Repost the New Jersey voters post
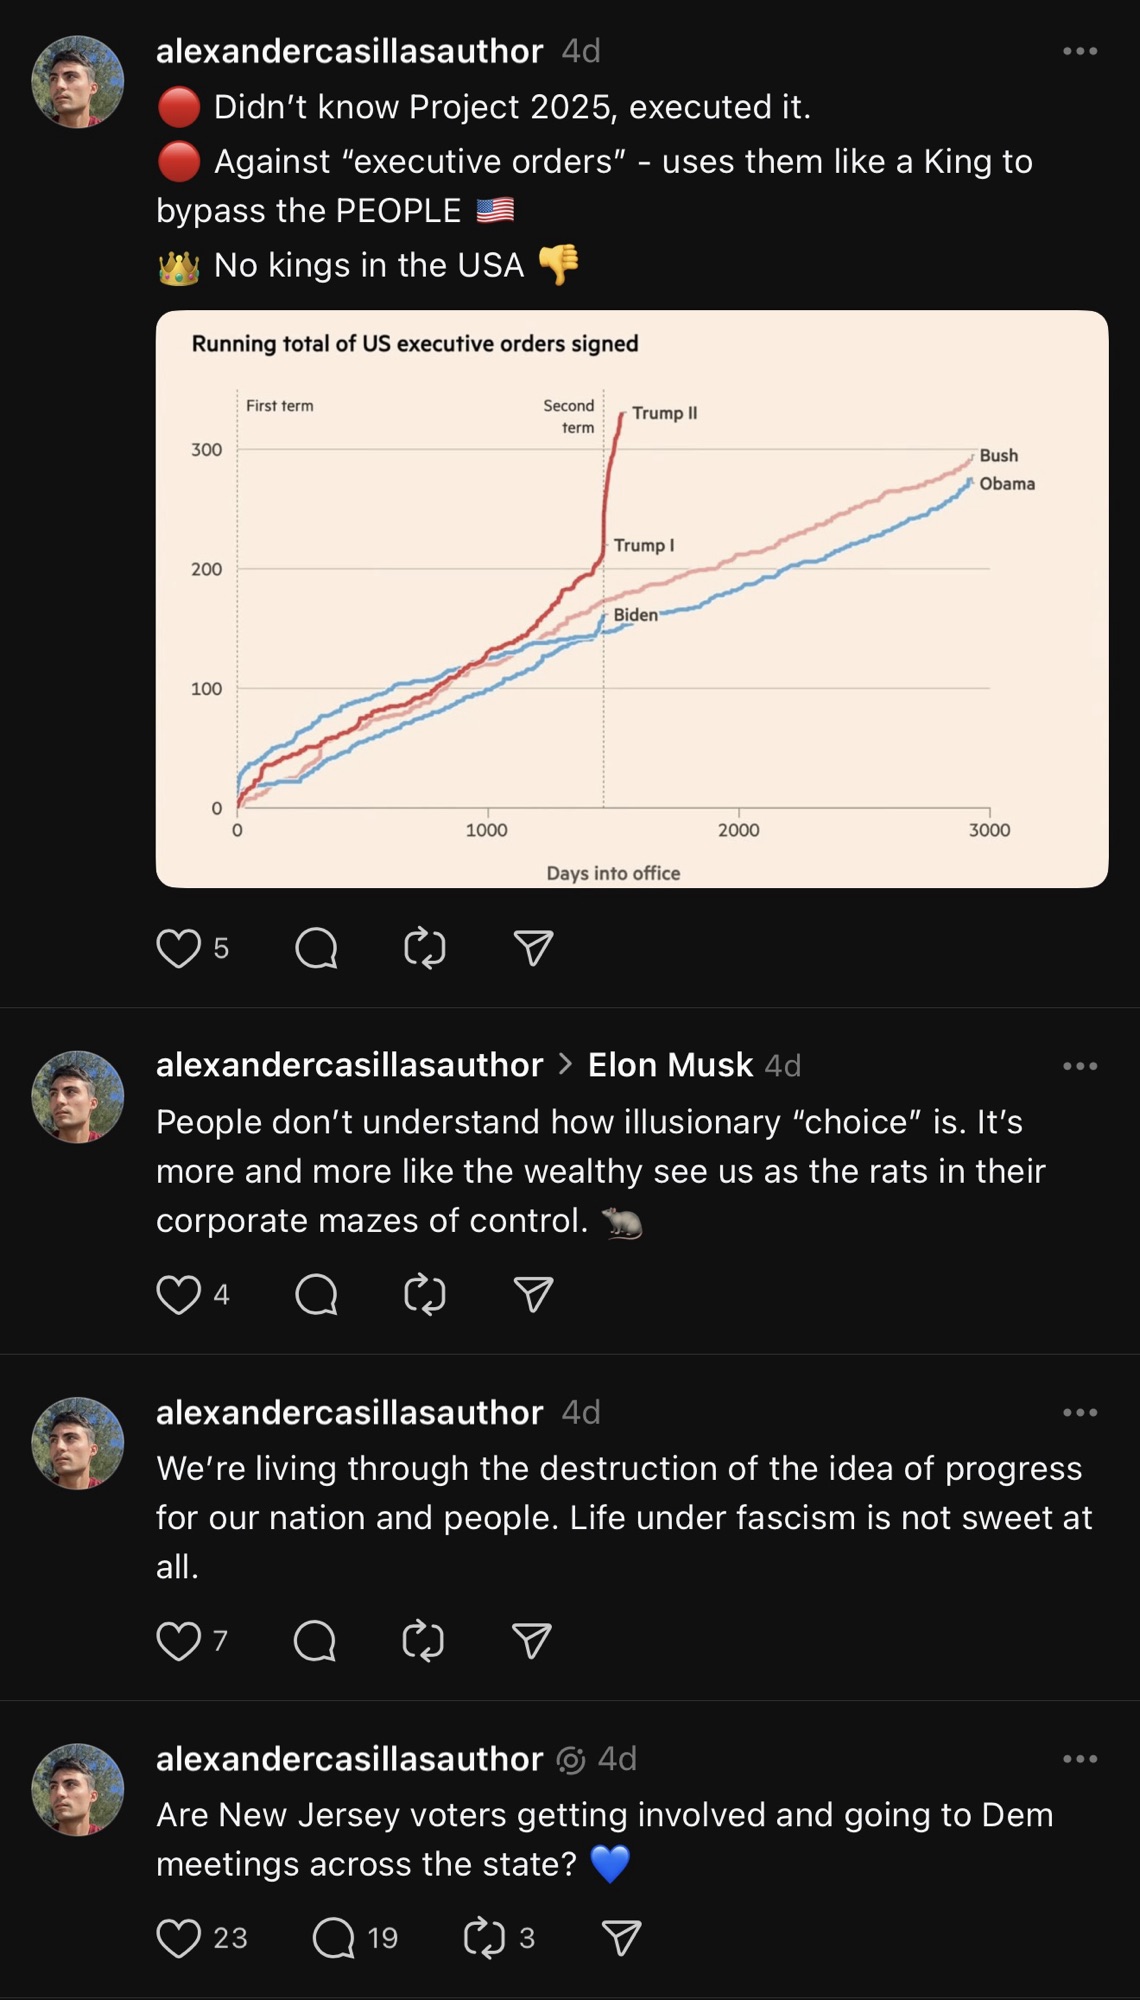The width and height of the screenshot is (1140, 2000). [x=485, y=1938]
